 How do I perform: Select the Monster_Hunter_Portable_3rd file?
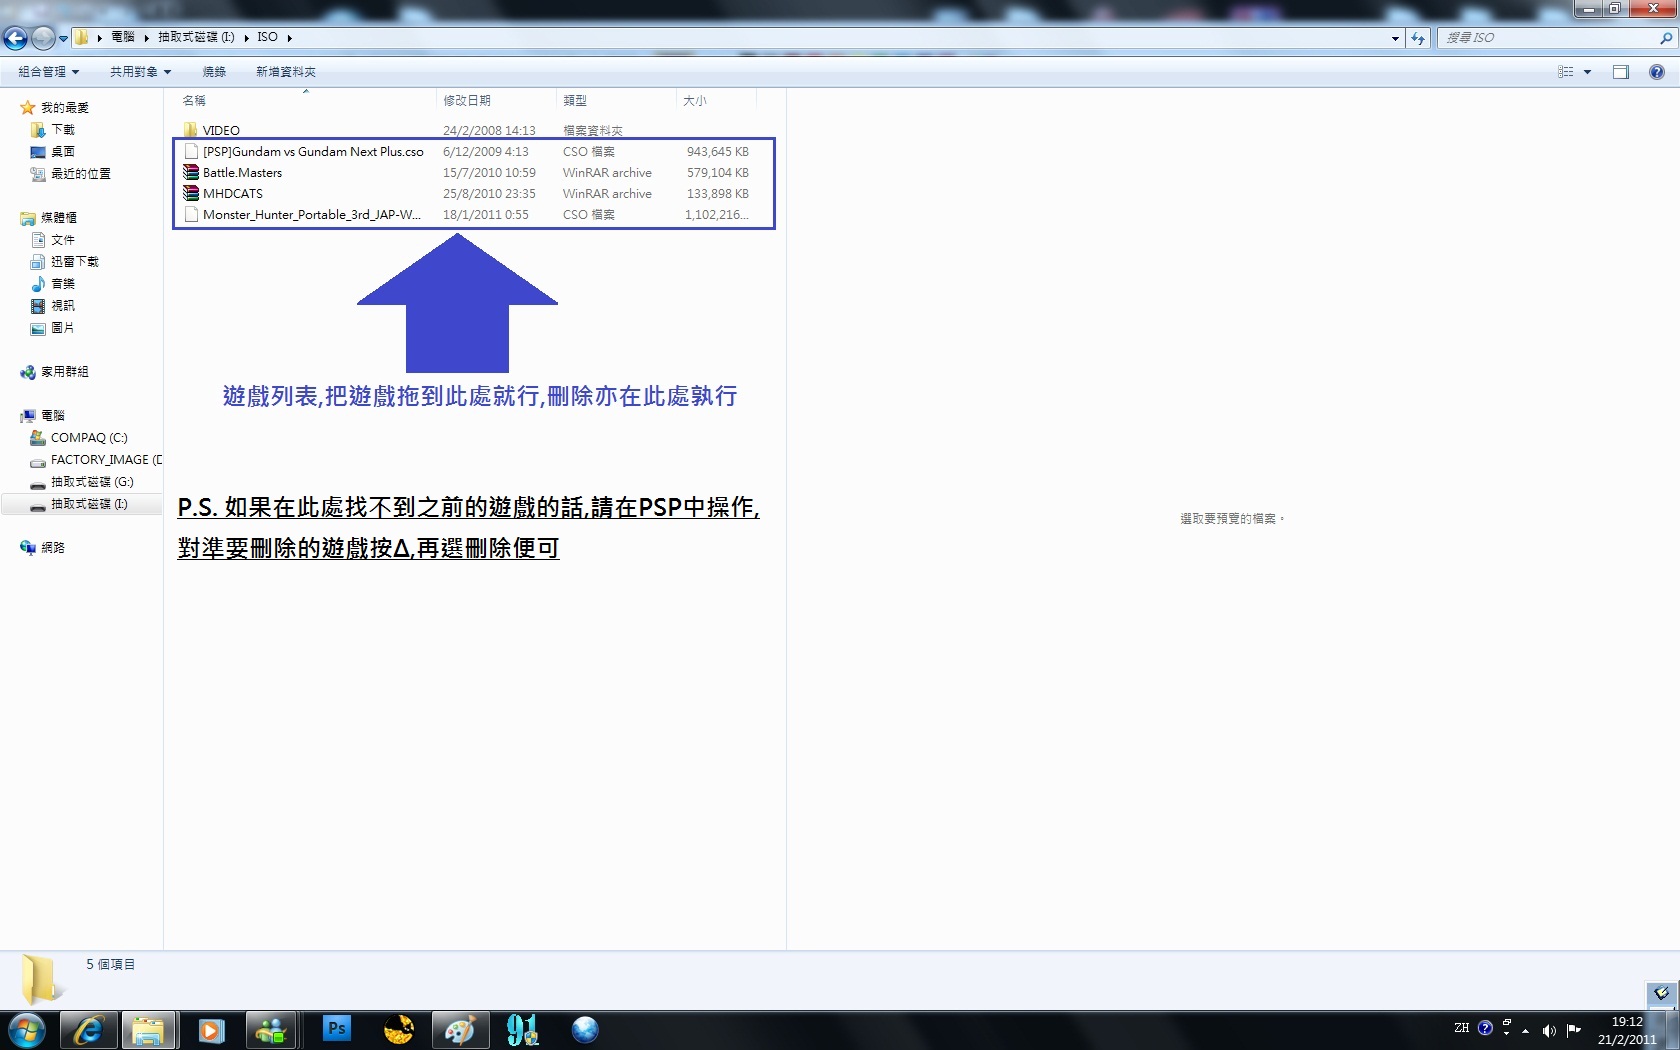click(x=311, y=215)
